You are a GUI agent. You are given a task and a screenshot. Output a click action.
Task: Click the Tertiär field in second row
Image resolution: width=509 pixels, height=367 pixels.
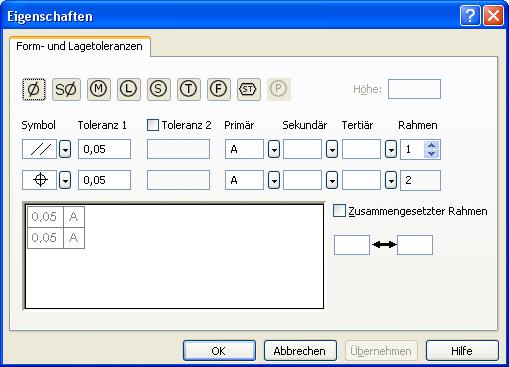(x=361, y=180)
